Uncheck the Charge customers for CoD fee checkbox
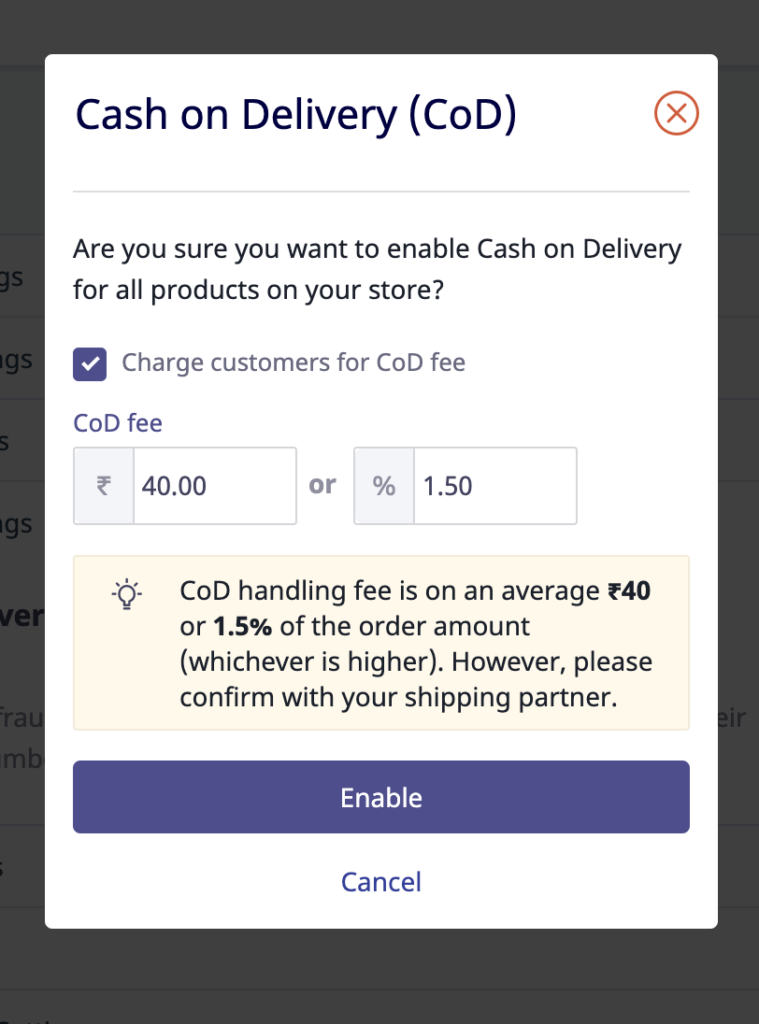759x1024 pixels. (90, 364)
